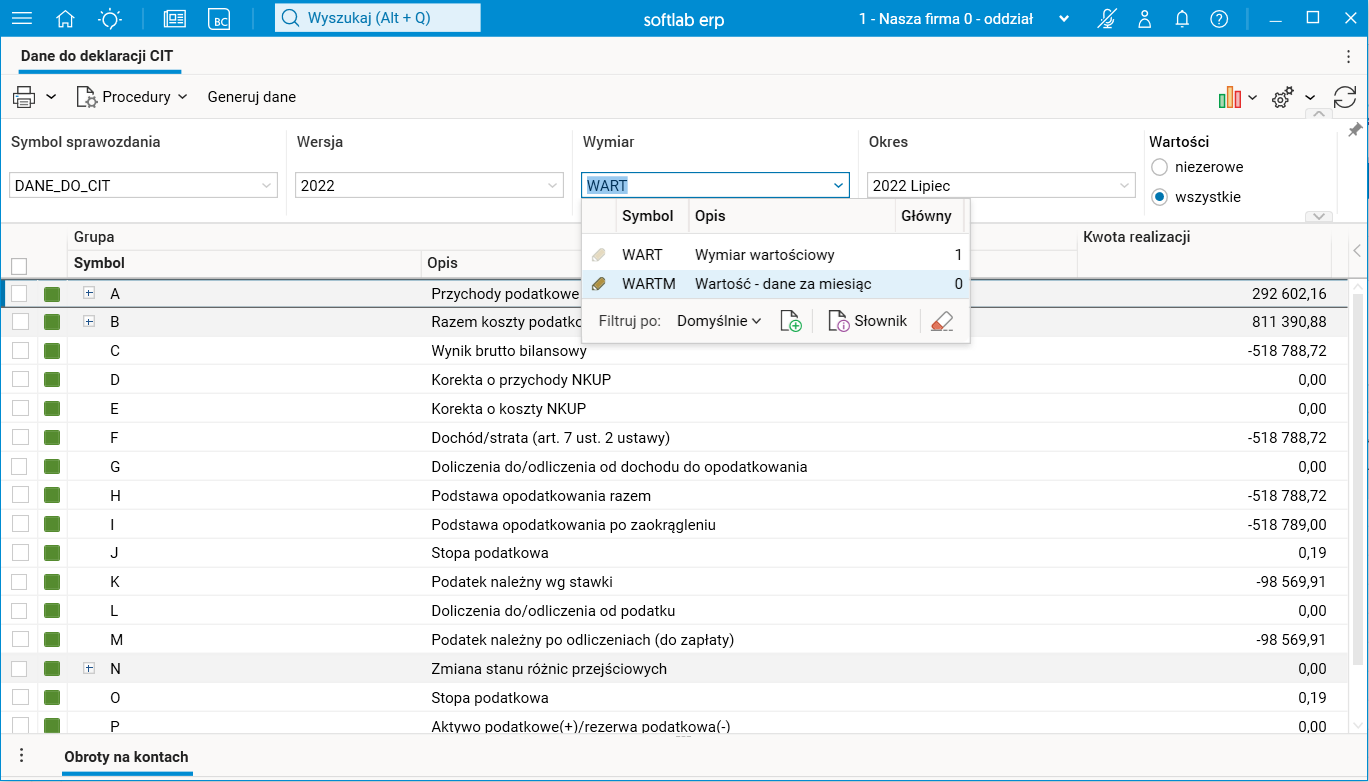Tick the checkbox for row M
The height and width of the screenshot is (782, 1369).
pos(19,640)
